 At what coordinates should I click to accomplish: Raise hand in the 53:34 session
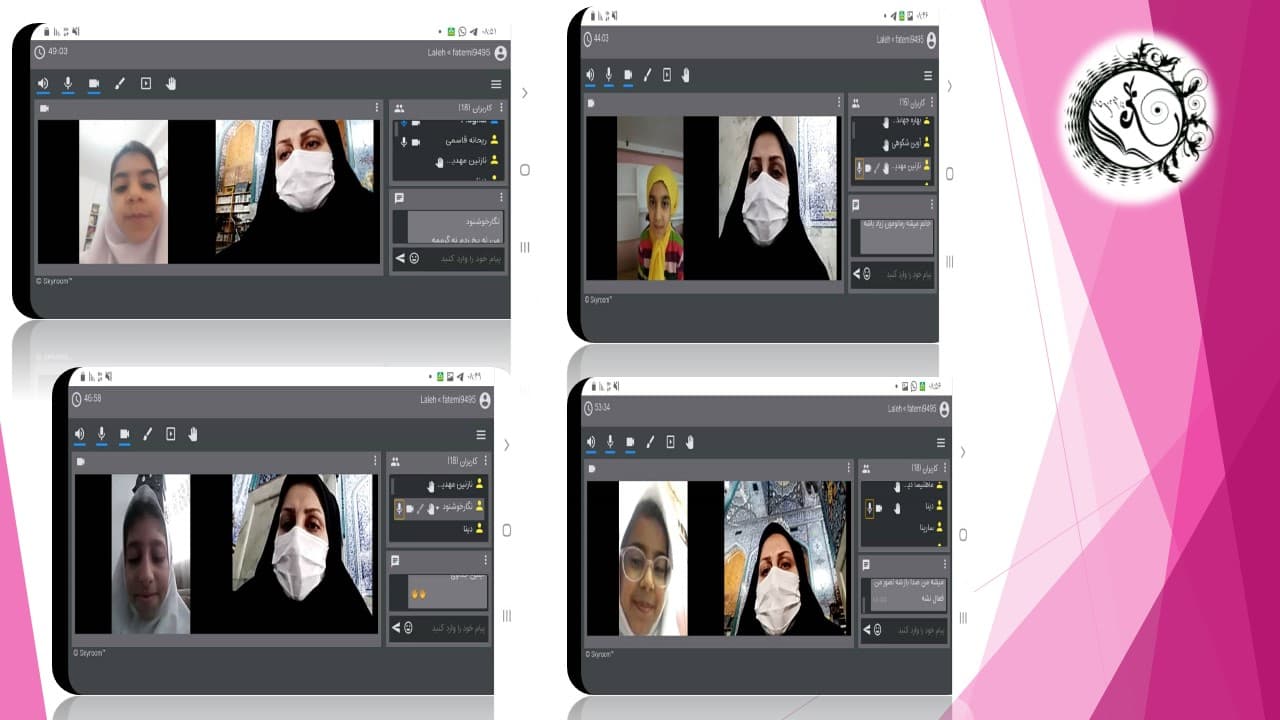(x=689, y=442)
